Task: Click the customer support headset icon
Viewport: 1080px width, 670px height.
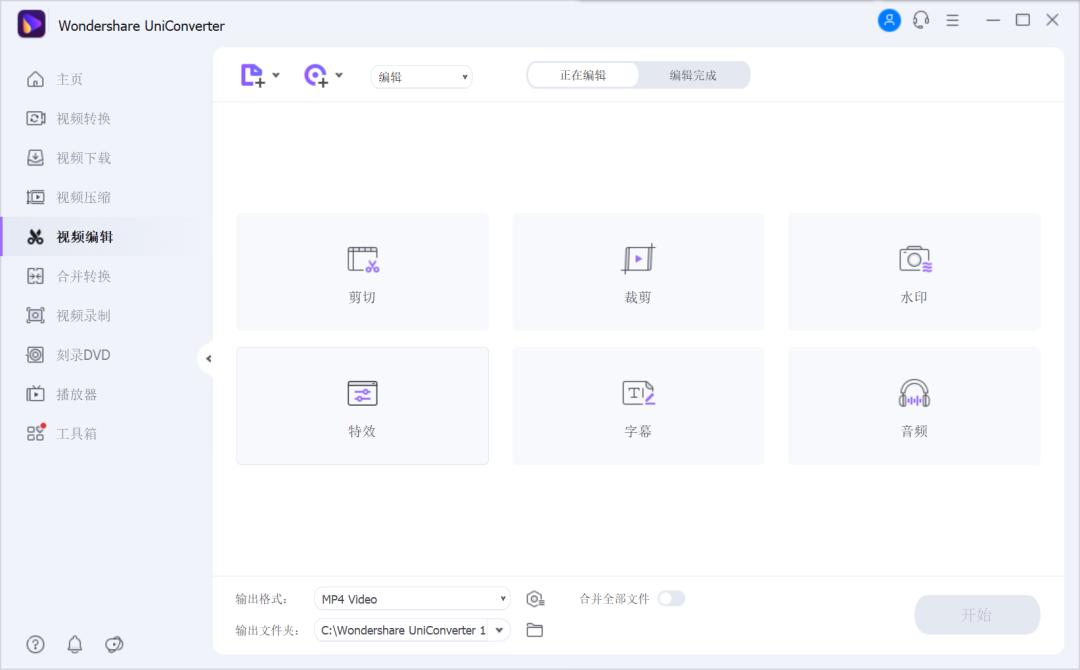Action: tap(921, 20)
